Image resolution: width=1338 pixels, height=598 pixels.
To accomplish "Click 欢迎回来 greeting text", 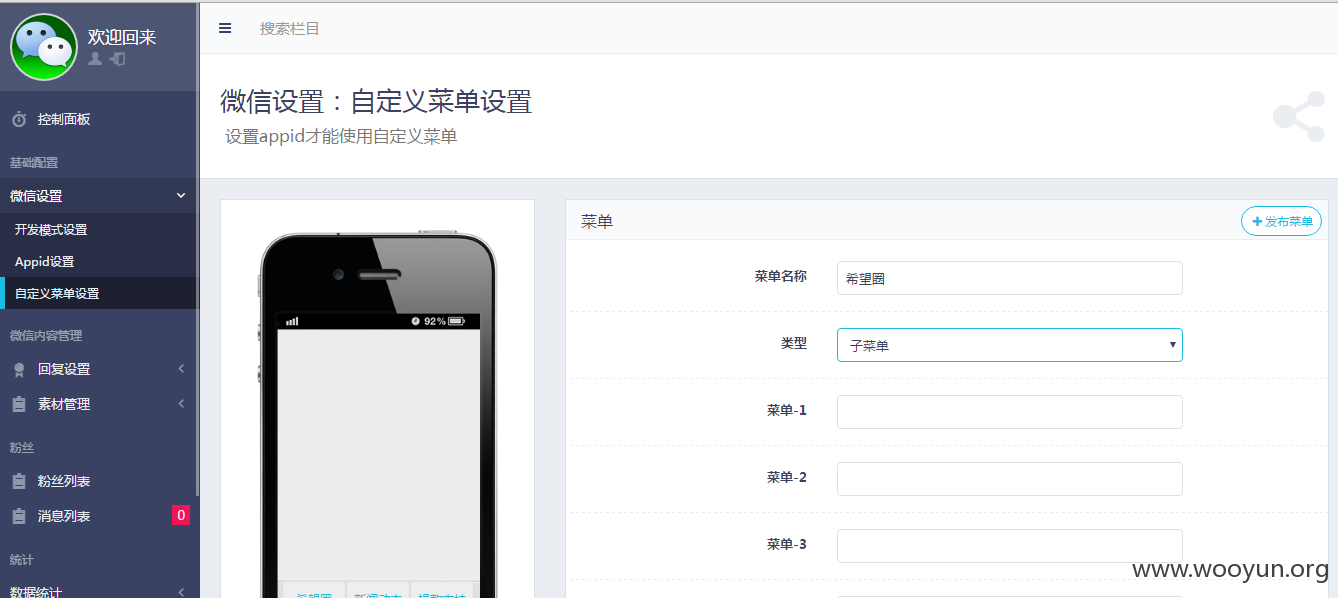I will pos(122,36).
